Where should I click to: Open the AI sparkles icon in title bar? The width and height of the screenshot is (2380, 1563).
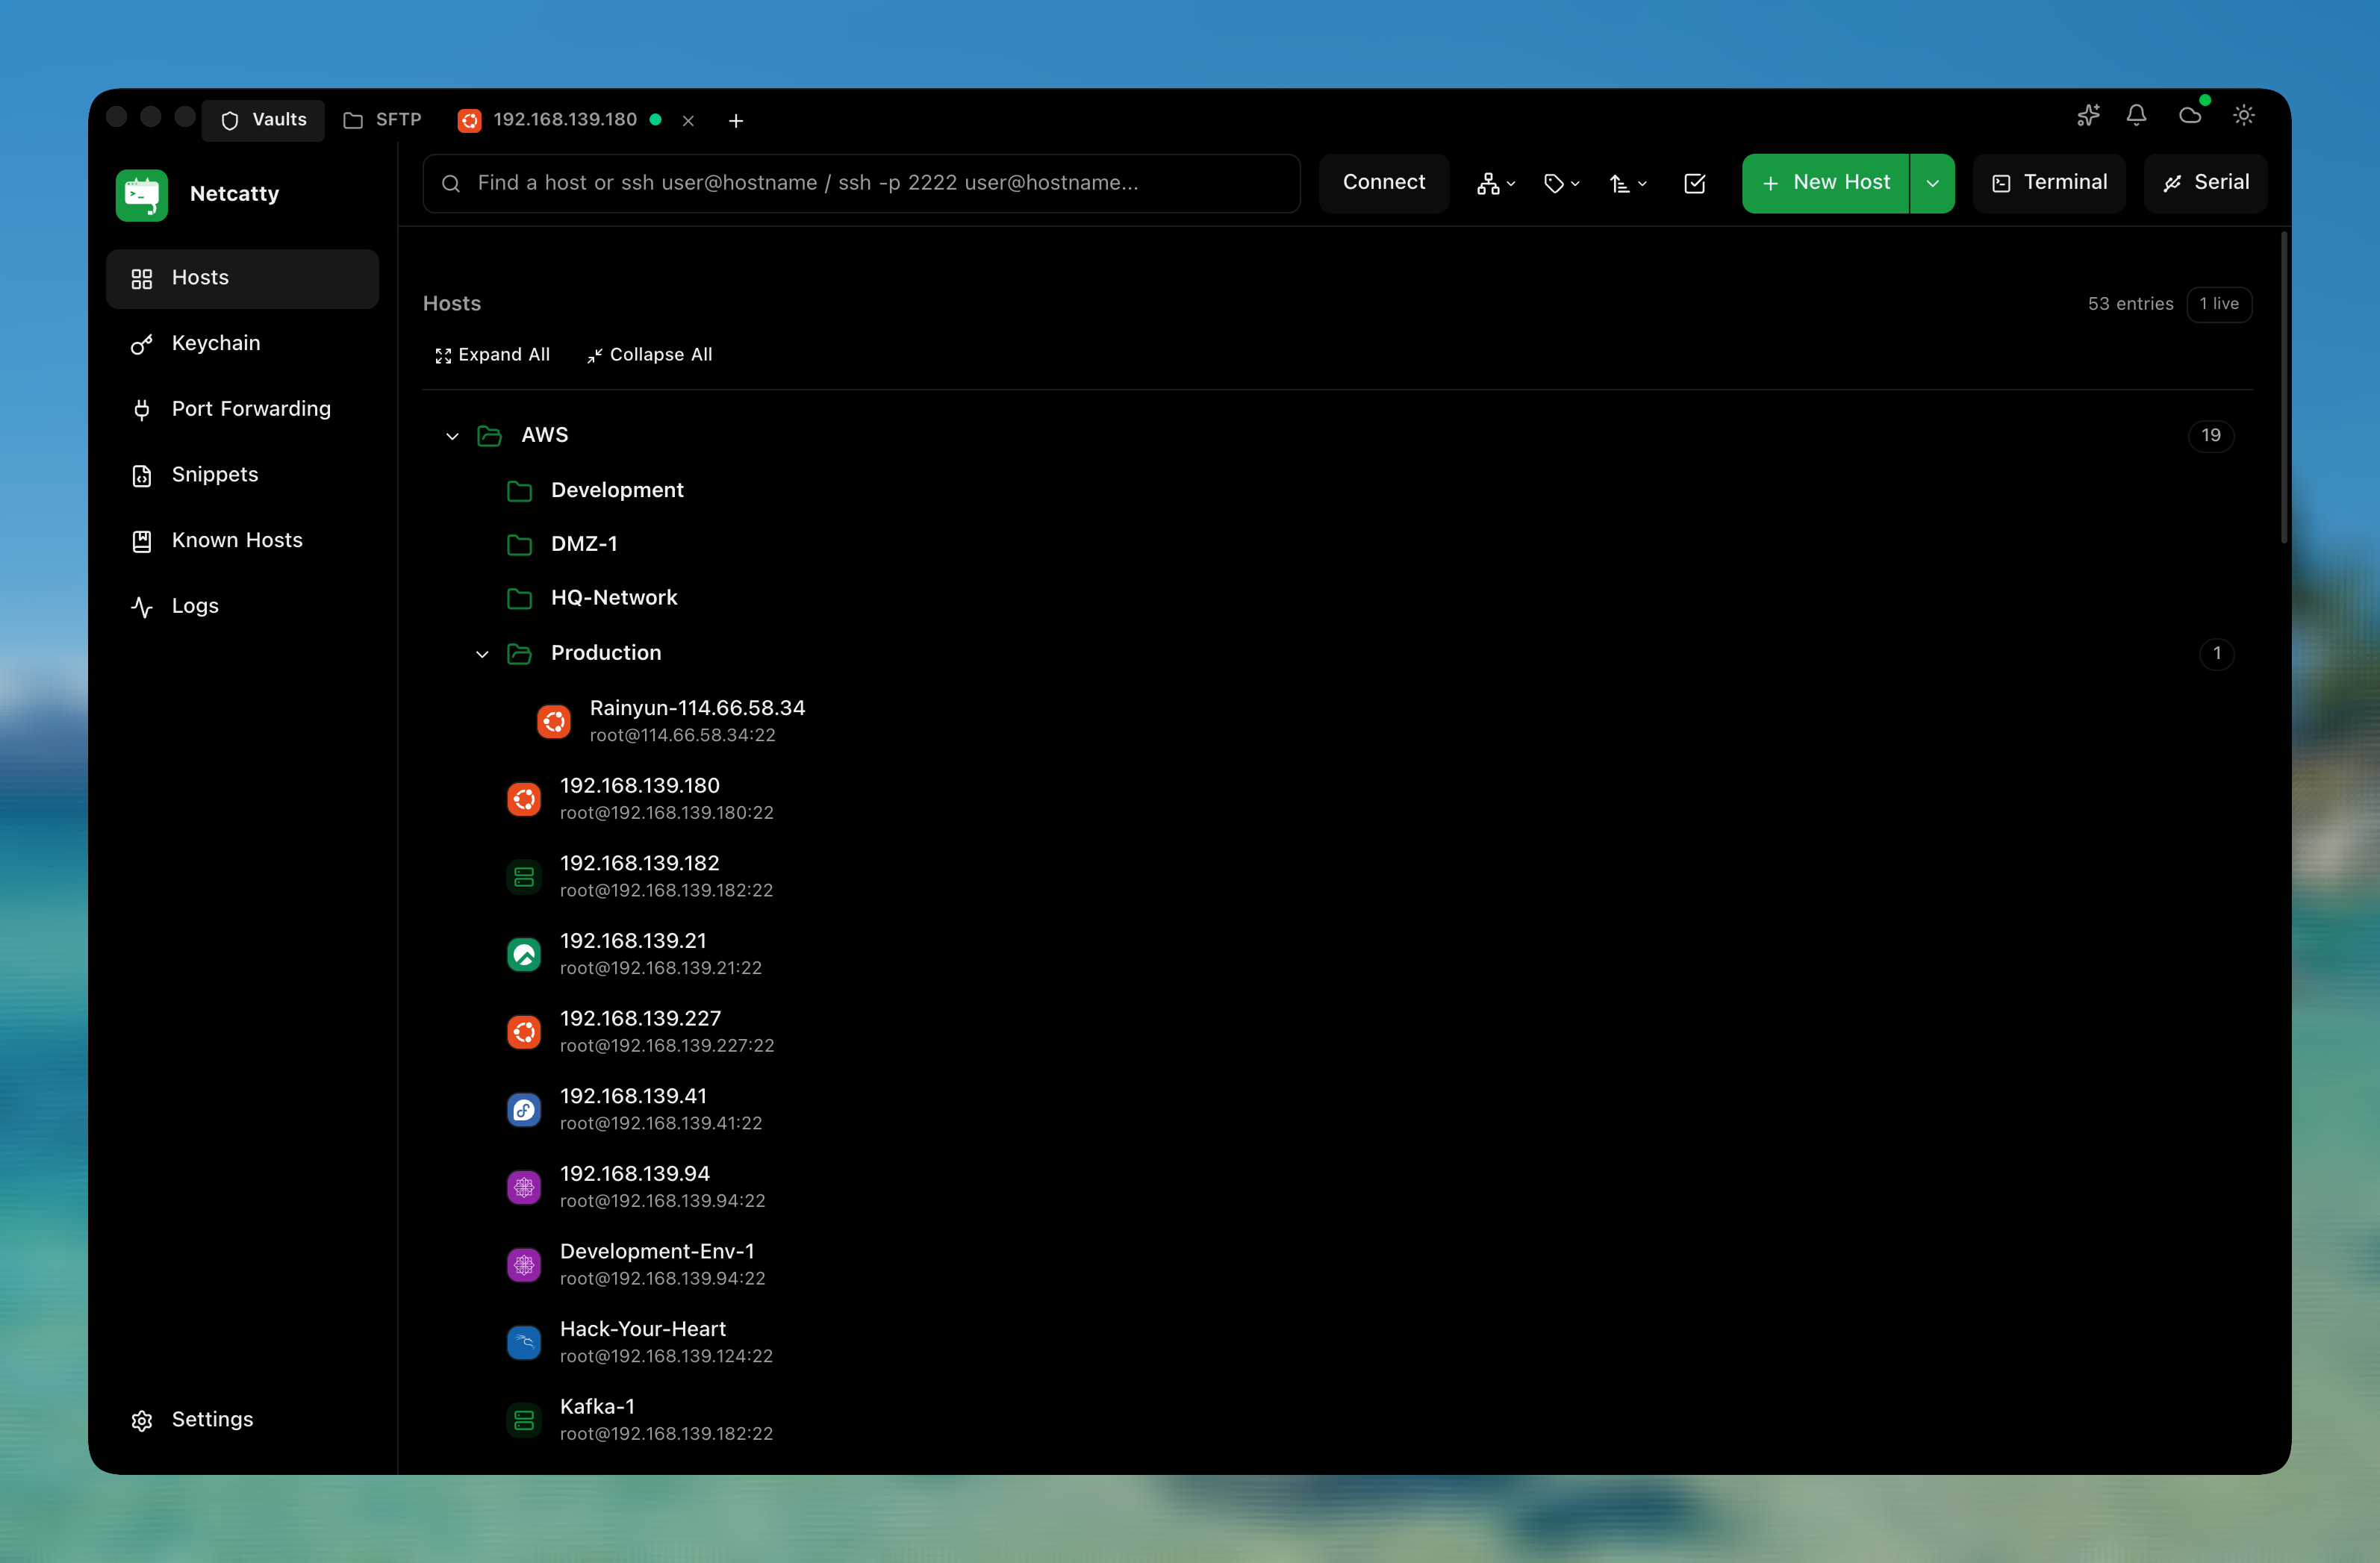click(2088, 116)
